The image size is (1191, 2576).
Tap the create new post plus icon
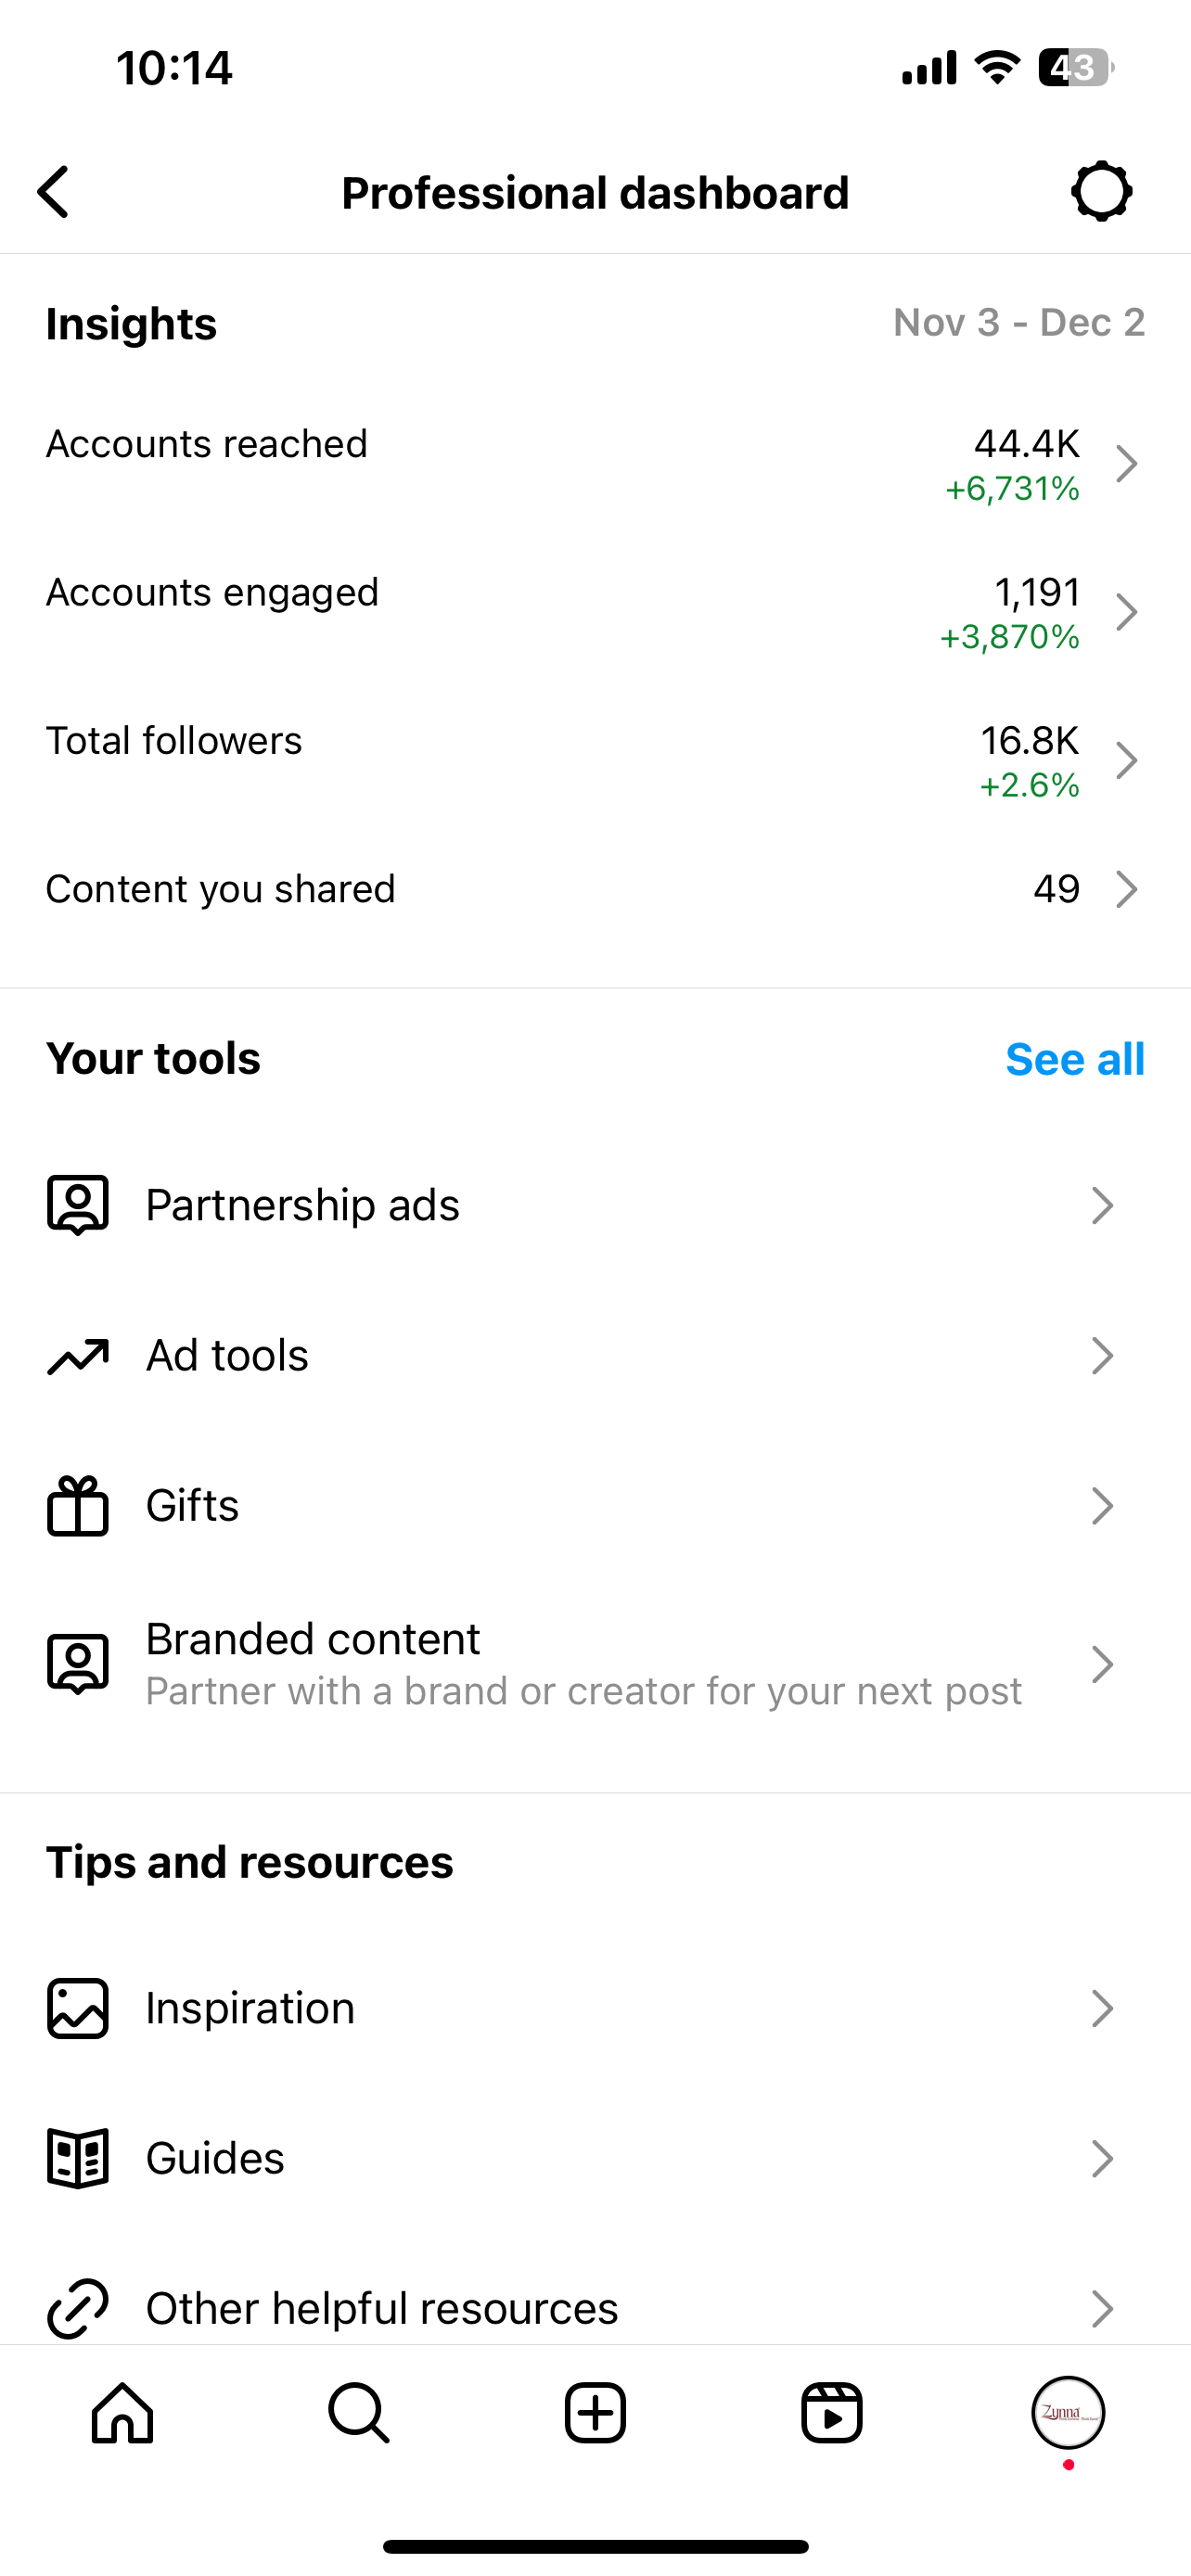[x=595, y=2413]
